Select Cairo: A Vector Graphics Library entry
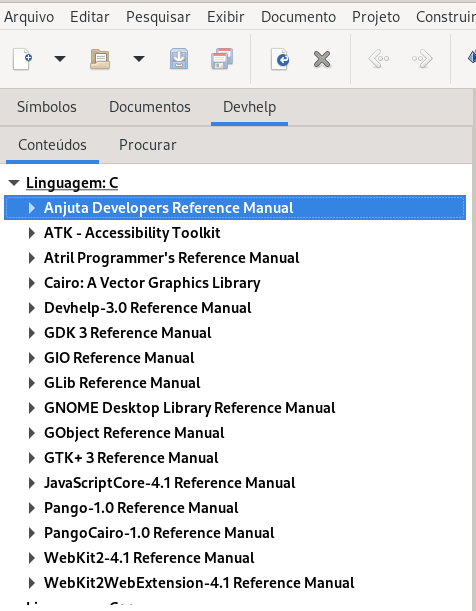The width and height of the screenshot is (476, 611). (152, 283)
